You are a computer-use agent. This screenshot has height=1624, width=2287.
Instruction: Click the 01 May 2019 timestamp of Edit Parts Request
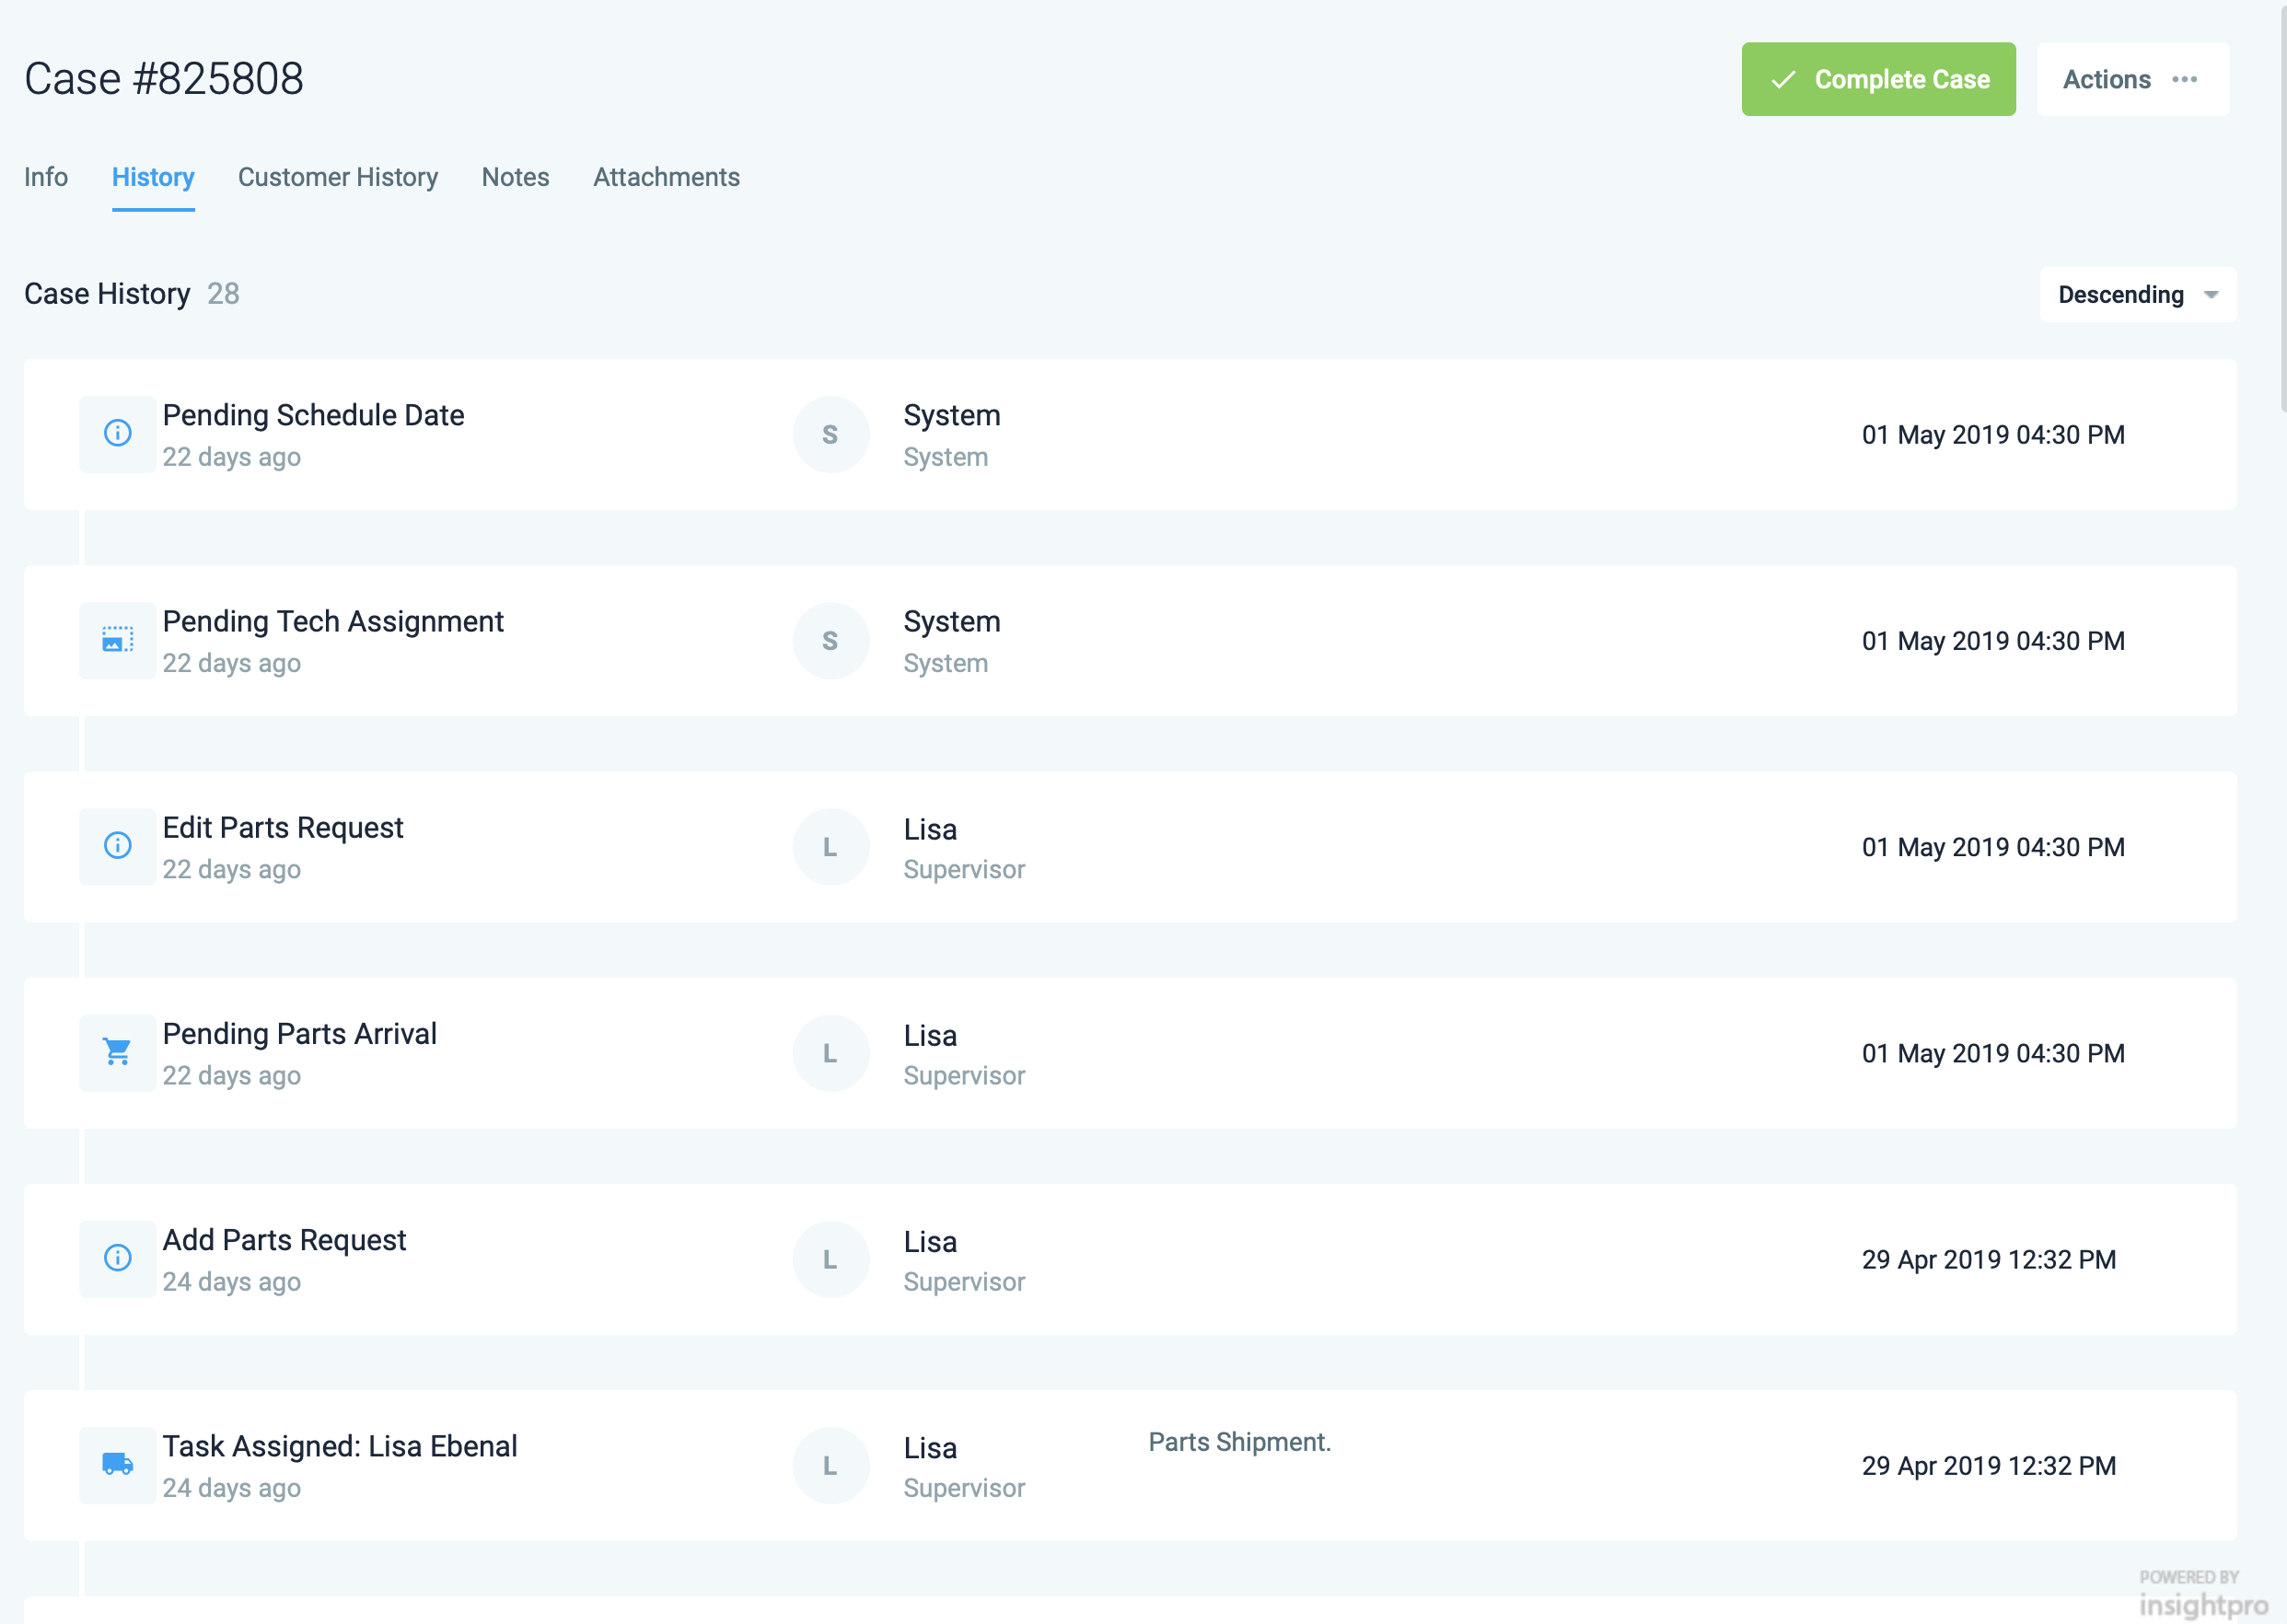coord(1992,847)
